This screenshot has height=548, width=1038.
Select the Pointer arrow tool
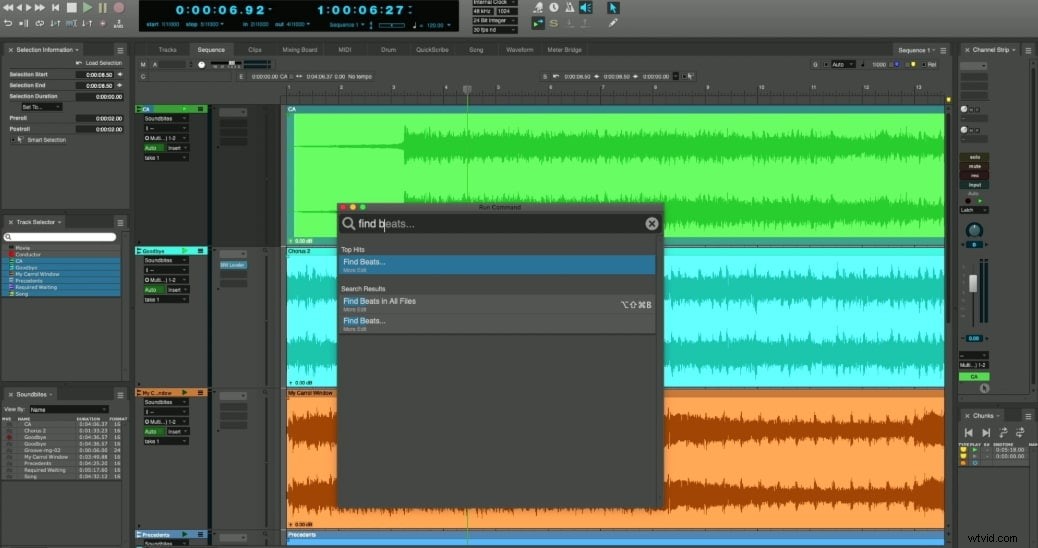click(613, 8)
